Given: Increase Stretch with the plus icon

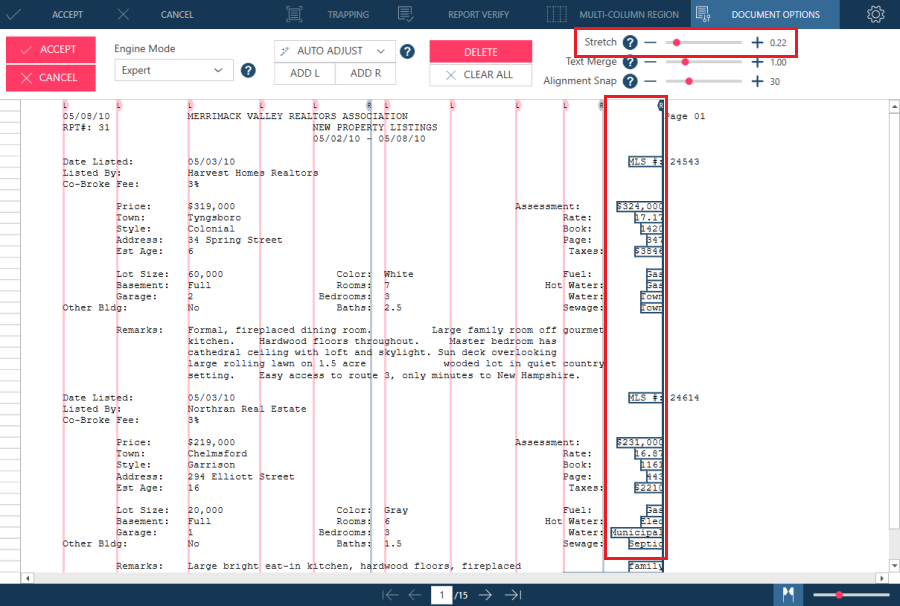Looking at the screenshot, I should pyautogui.click(x=757, y=42).
